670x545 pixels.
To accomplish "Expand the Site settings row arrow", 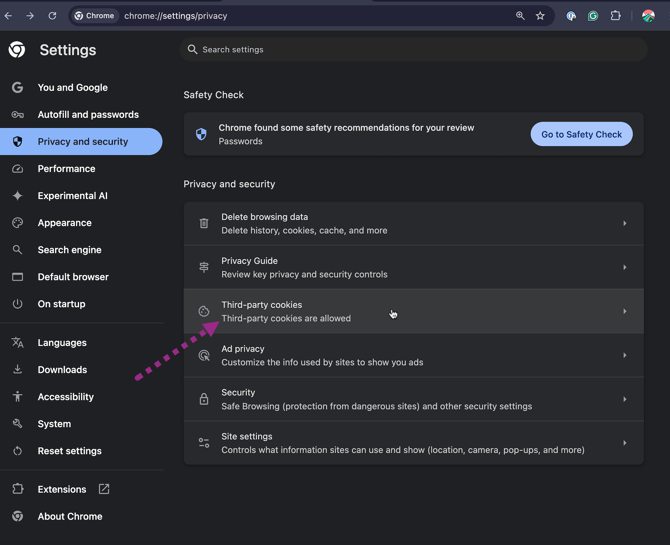I will tap(625, 443).
